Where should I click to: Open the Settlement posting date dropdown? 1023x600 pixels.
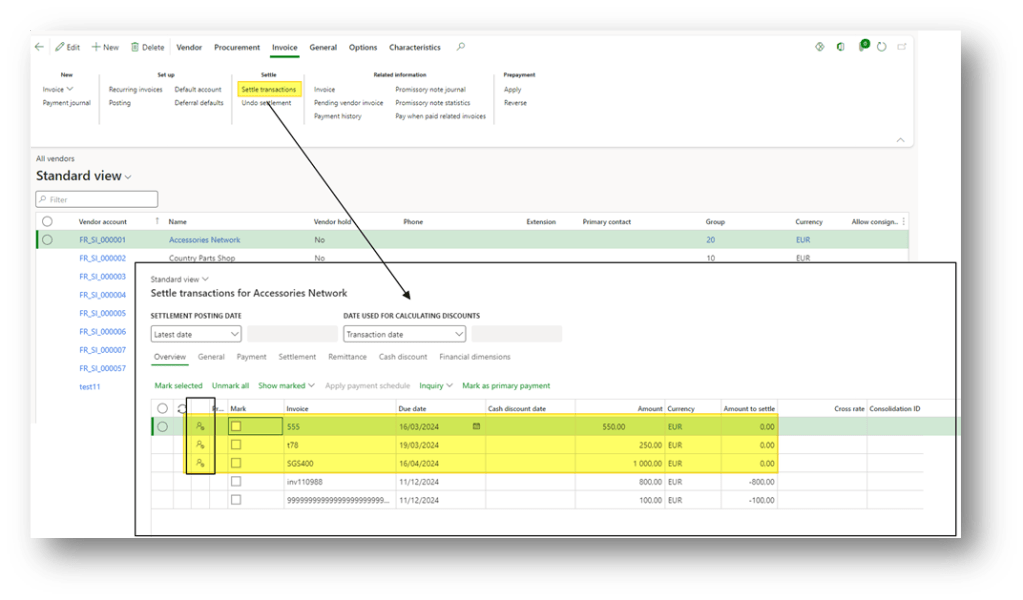[x=196, y=334]
